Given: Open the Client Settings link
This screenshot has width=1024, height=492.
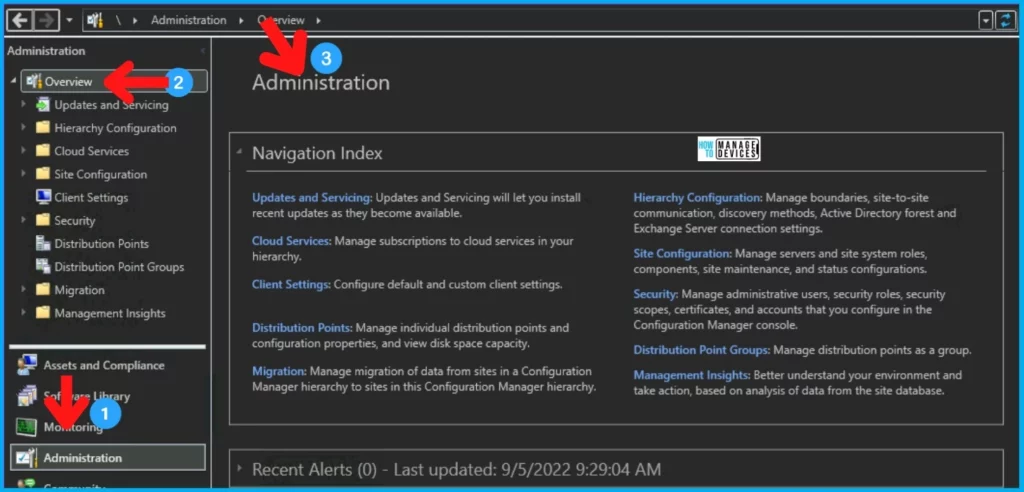Looking at the screenshot, I should pos(291,284).
